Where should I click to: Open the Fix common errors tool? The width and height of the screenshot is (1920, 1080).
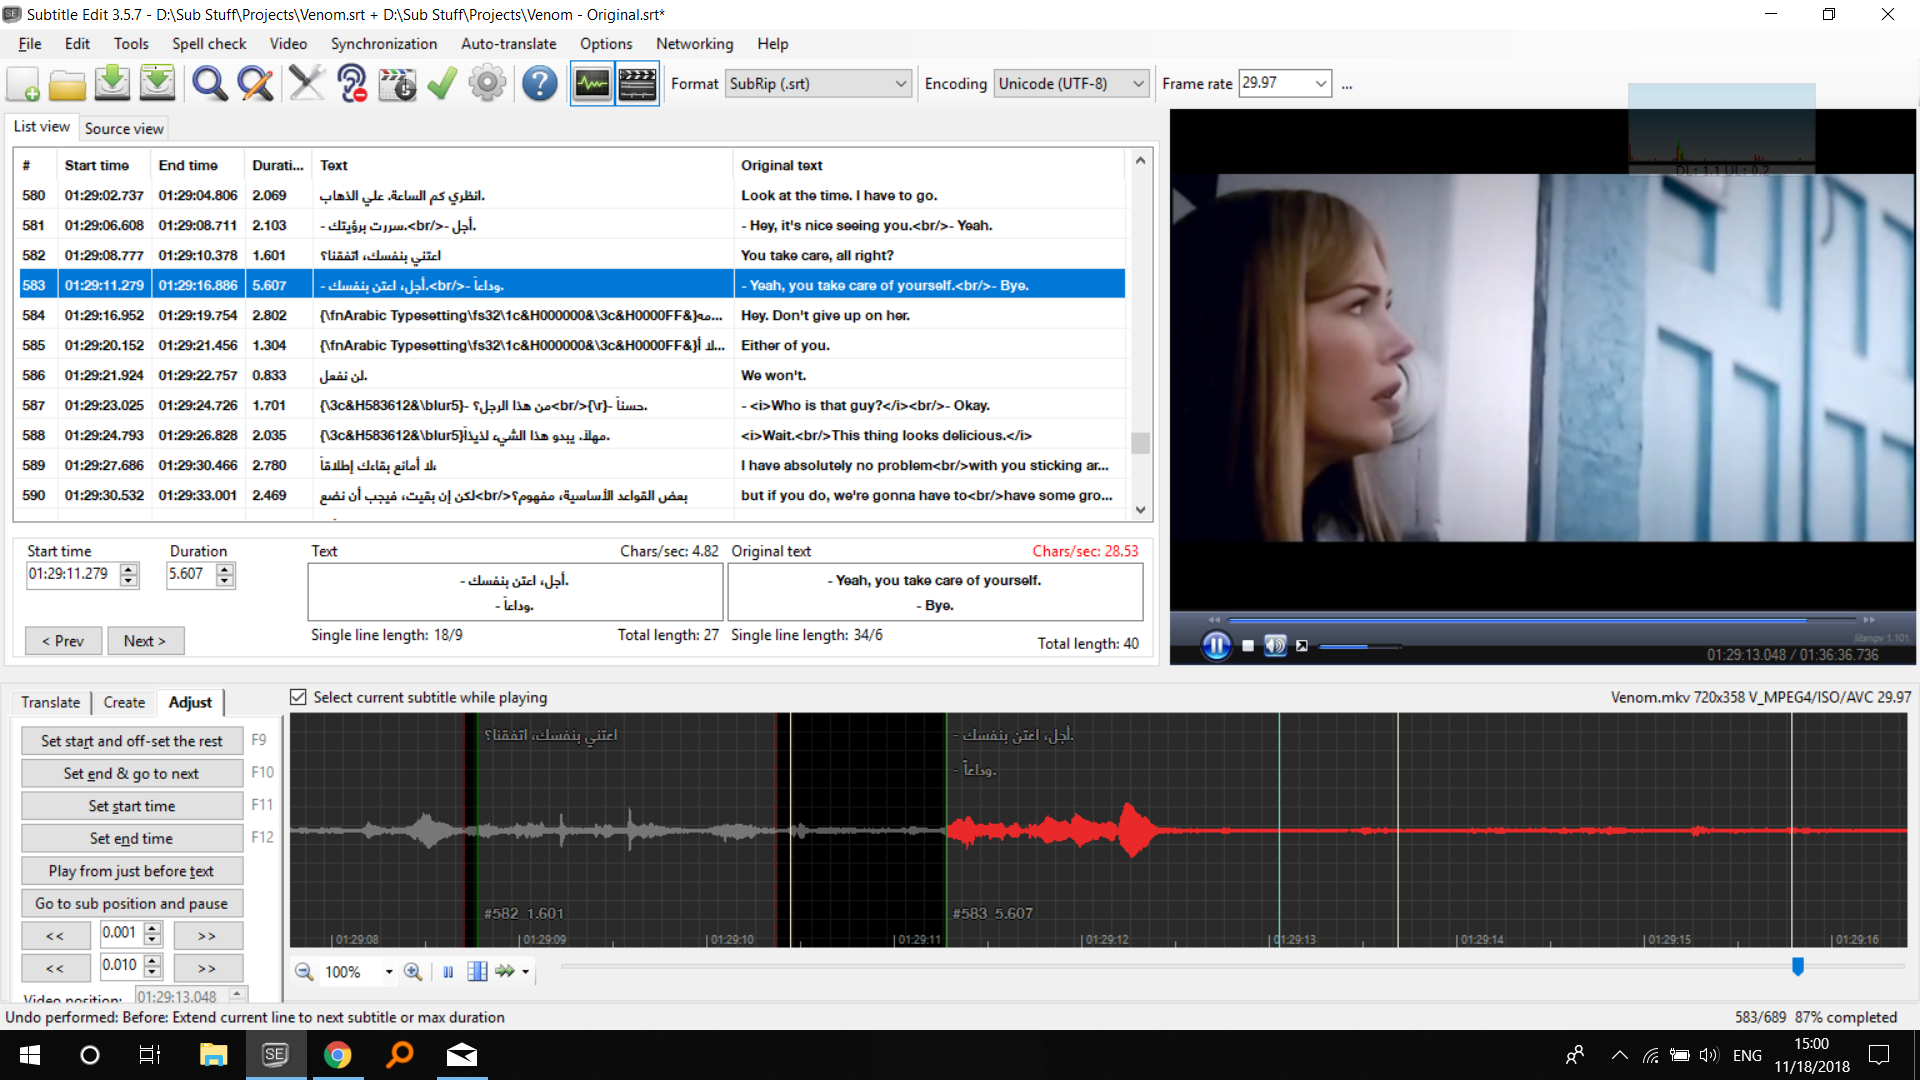pyautogui.click(x=307, y=83)
